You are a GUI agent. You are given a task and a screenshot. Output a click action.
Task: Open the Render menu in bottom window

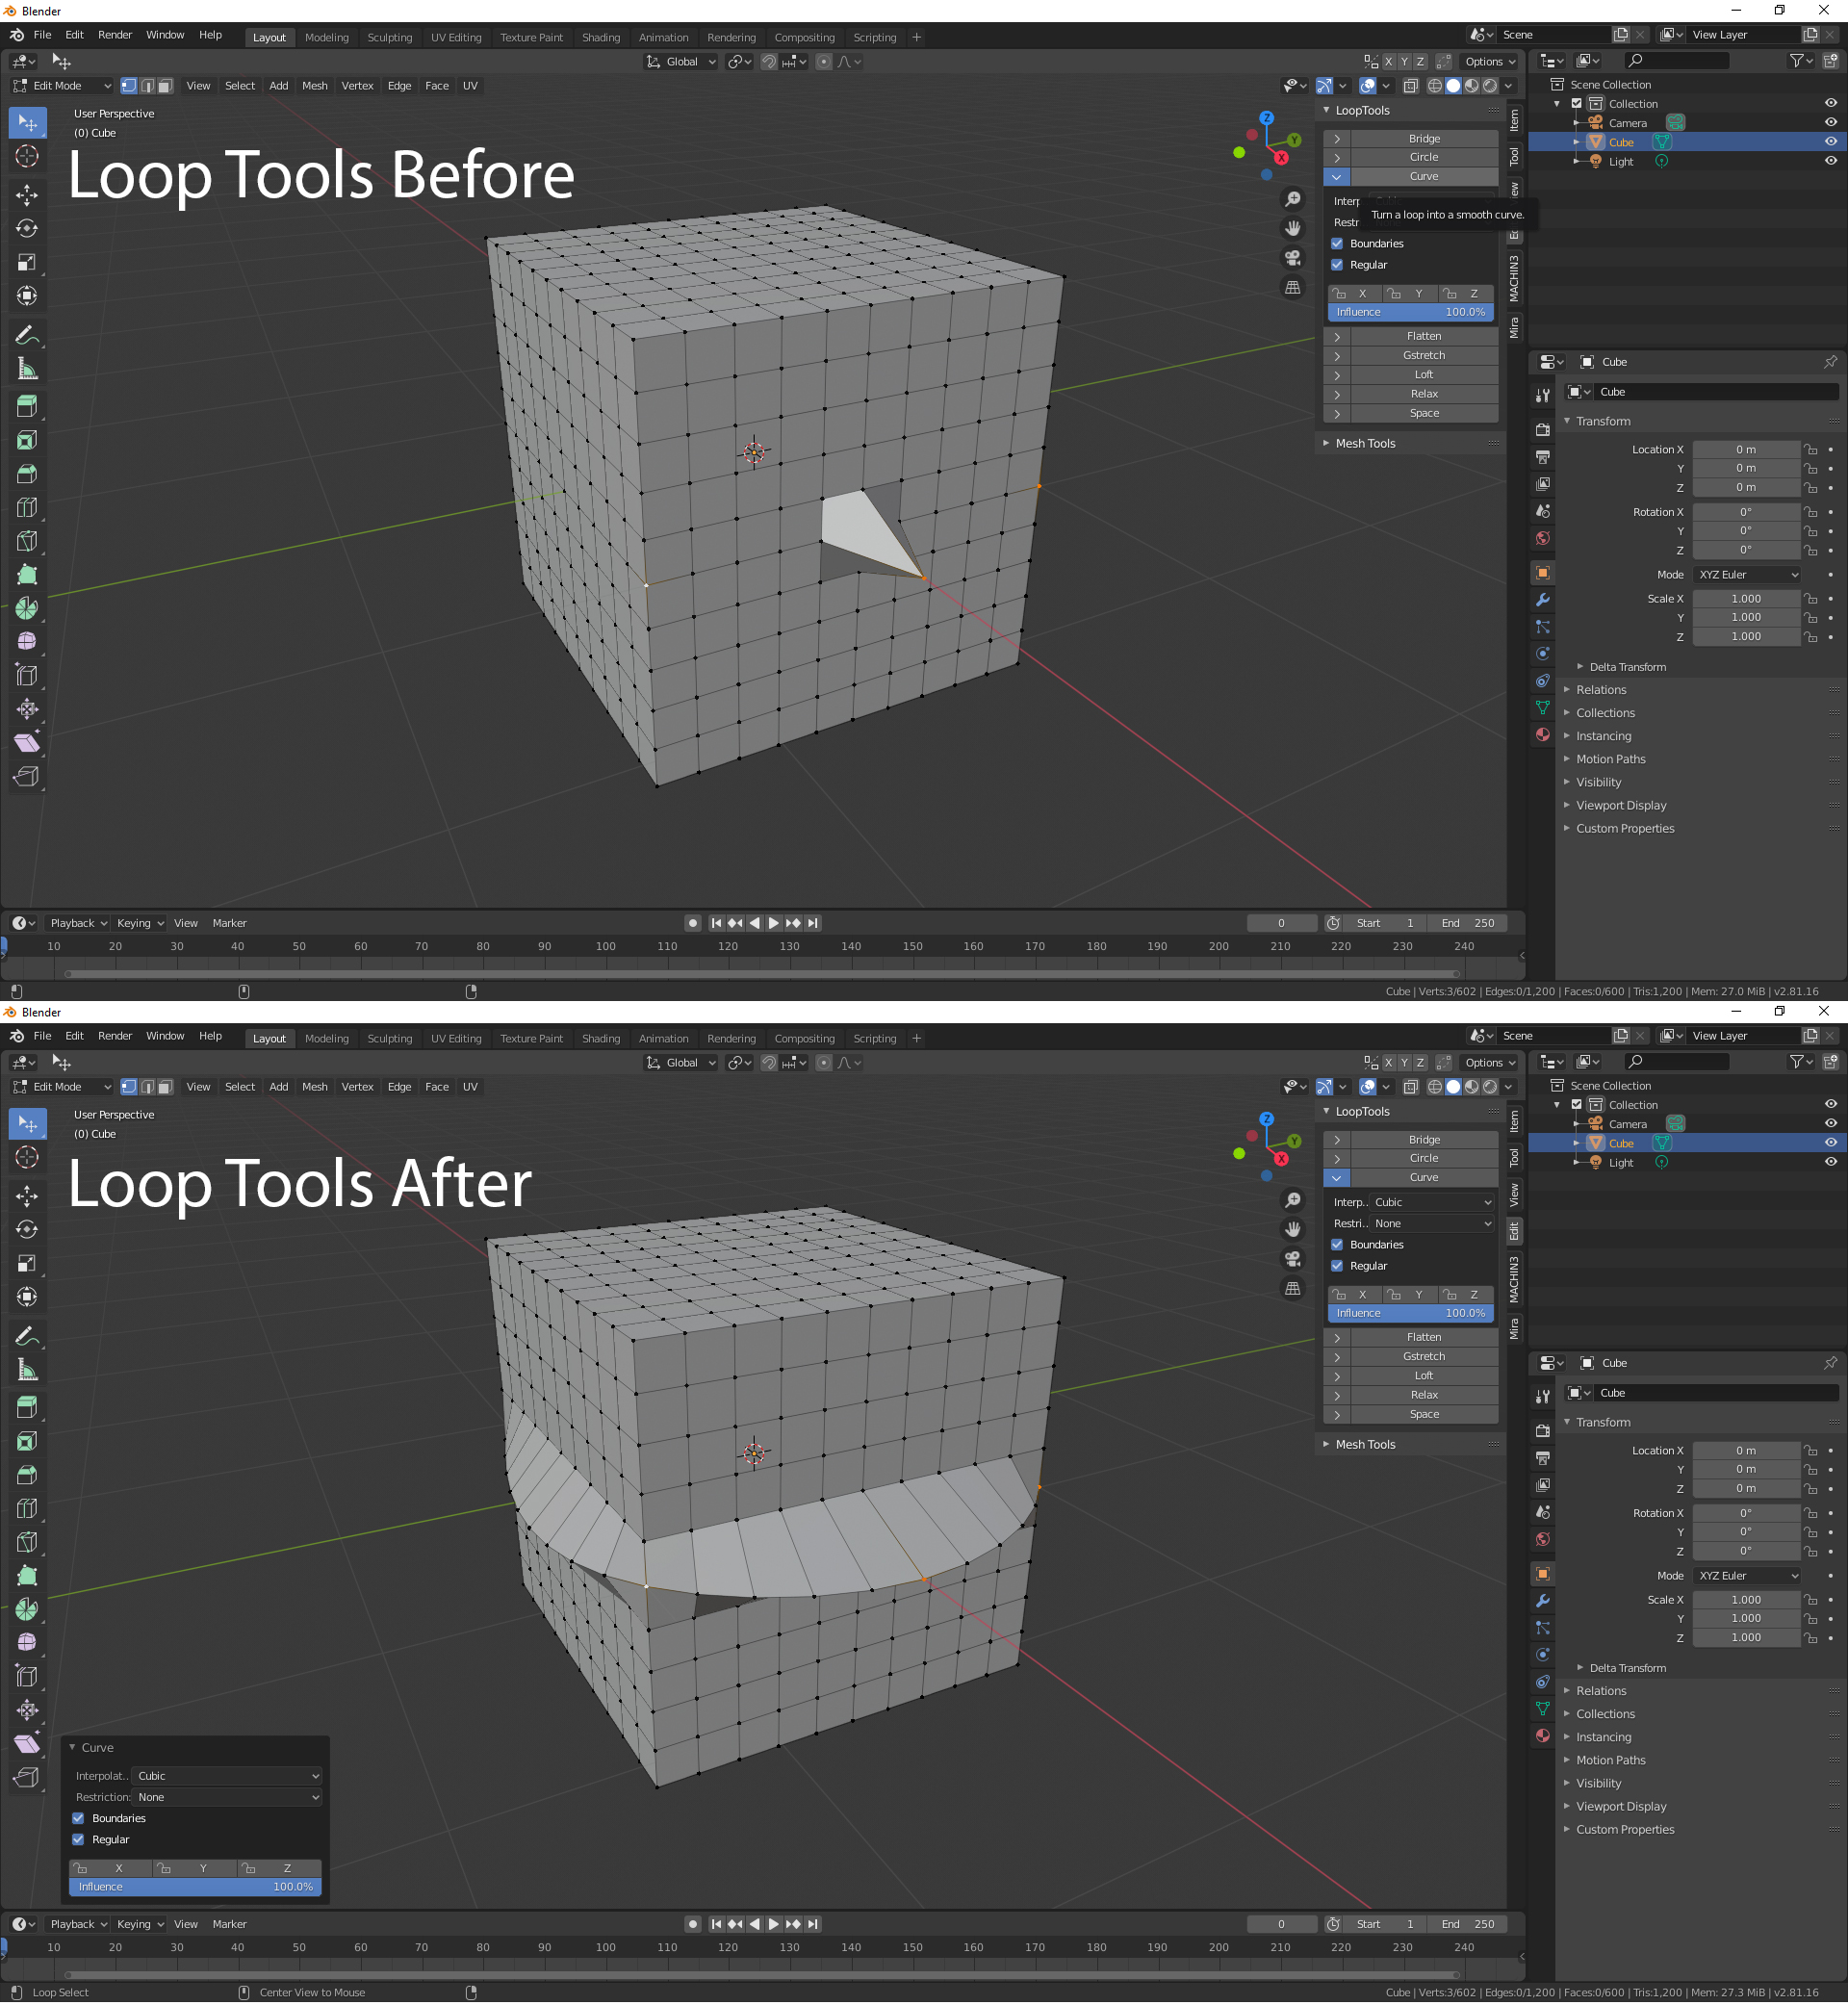click(x=115, y=1036)
